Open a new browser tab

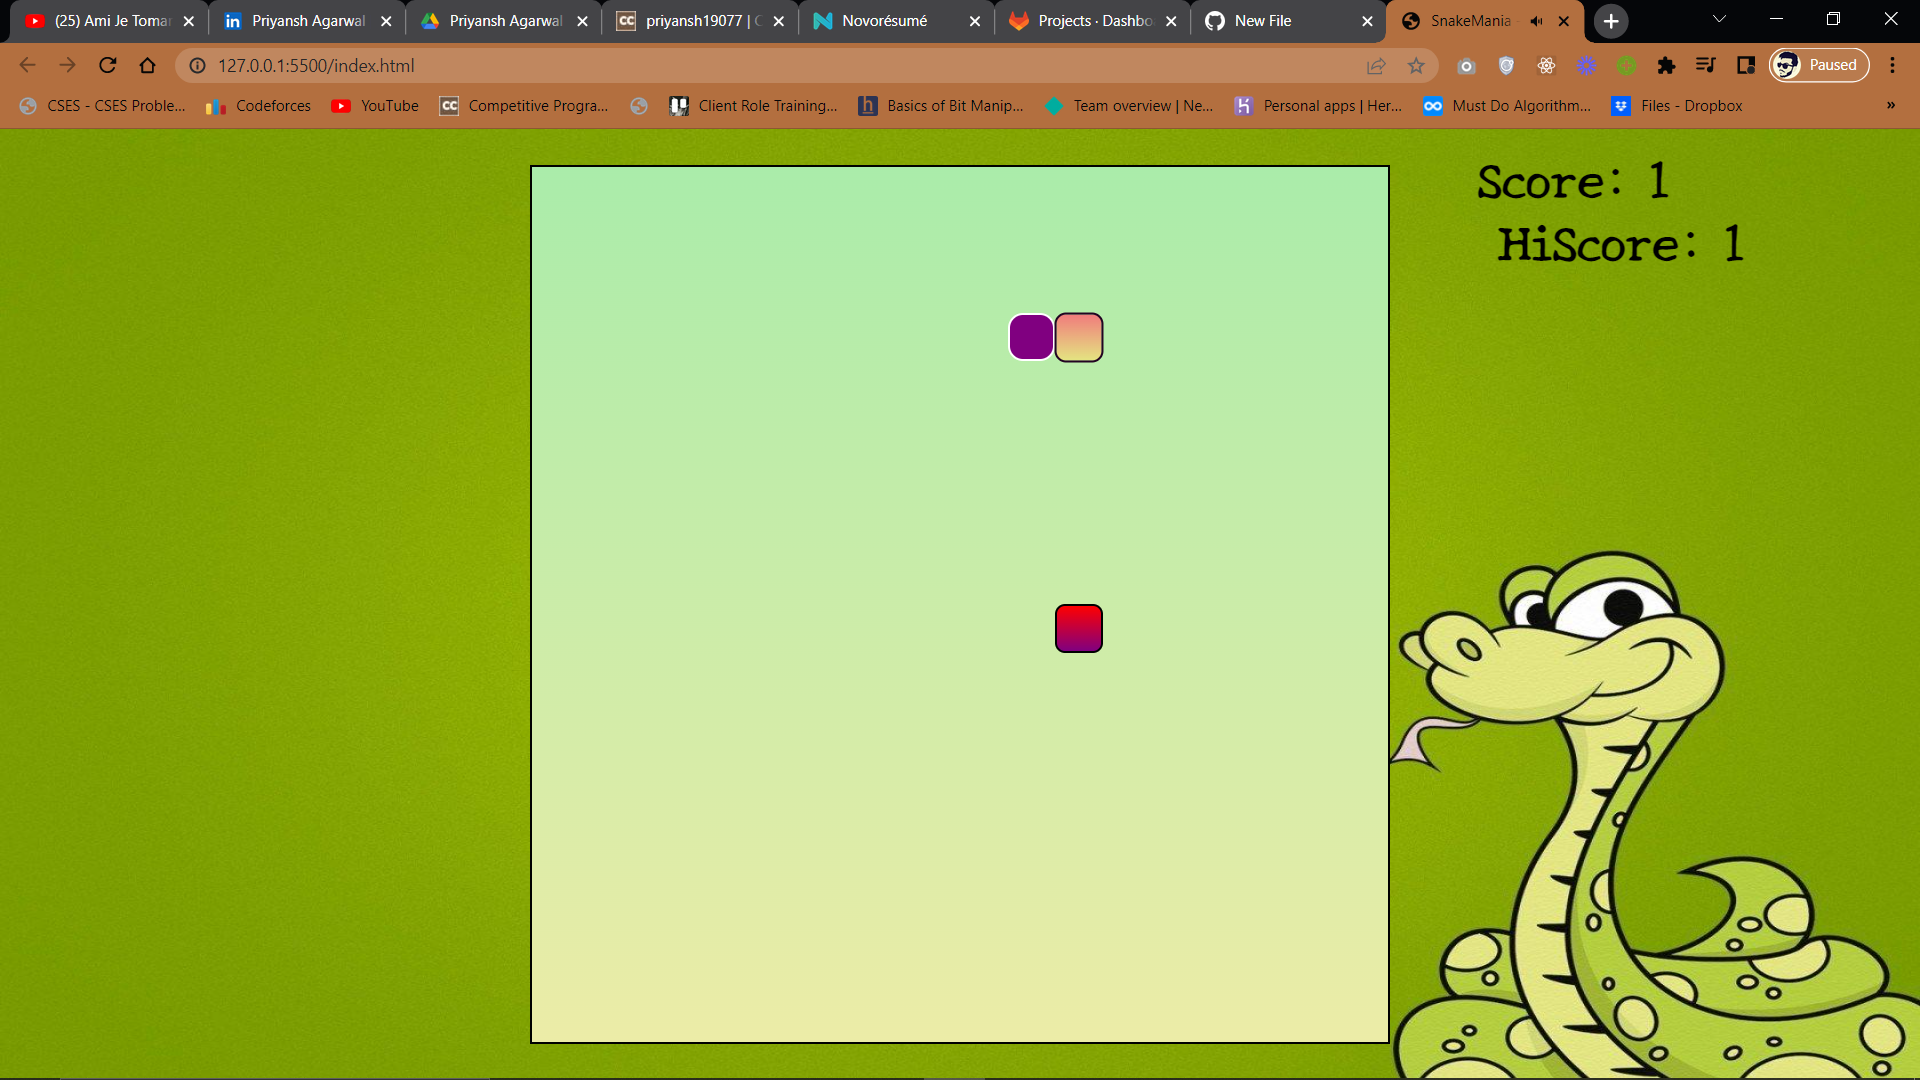pyautogui.click(x=1610, y=21)
